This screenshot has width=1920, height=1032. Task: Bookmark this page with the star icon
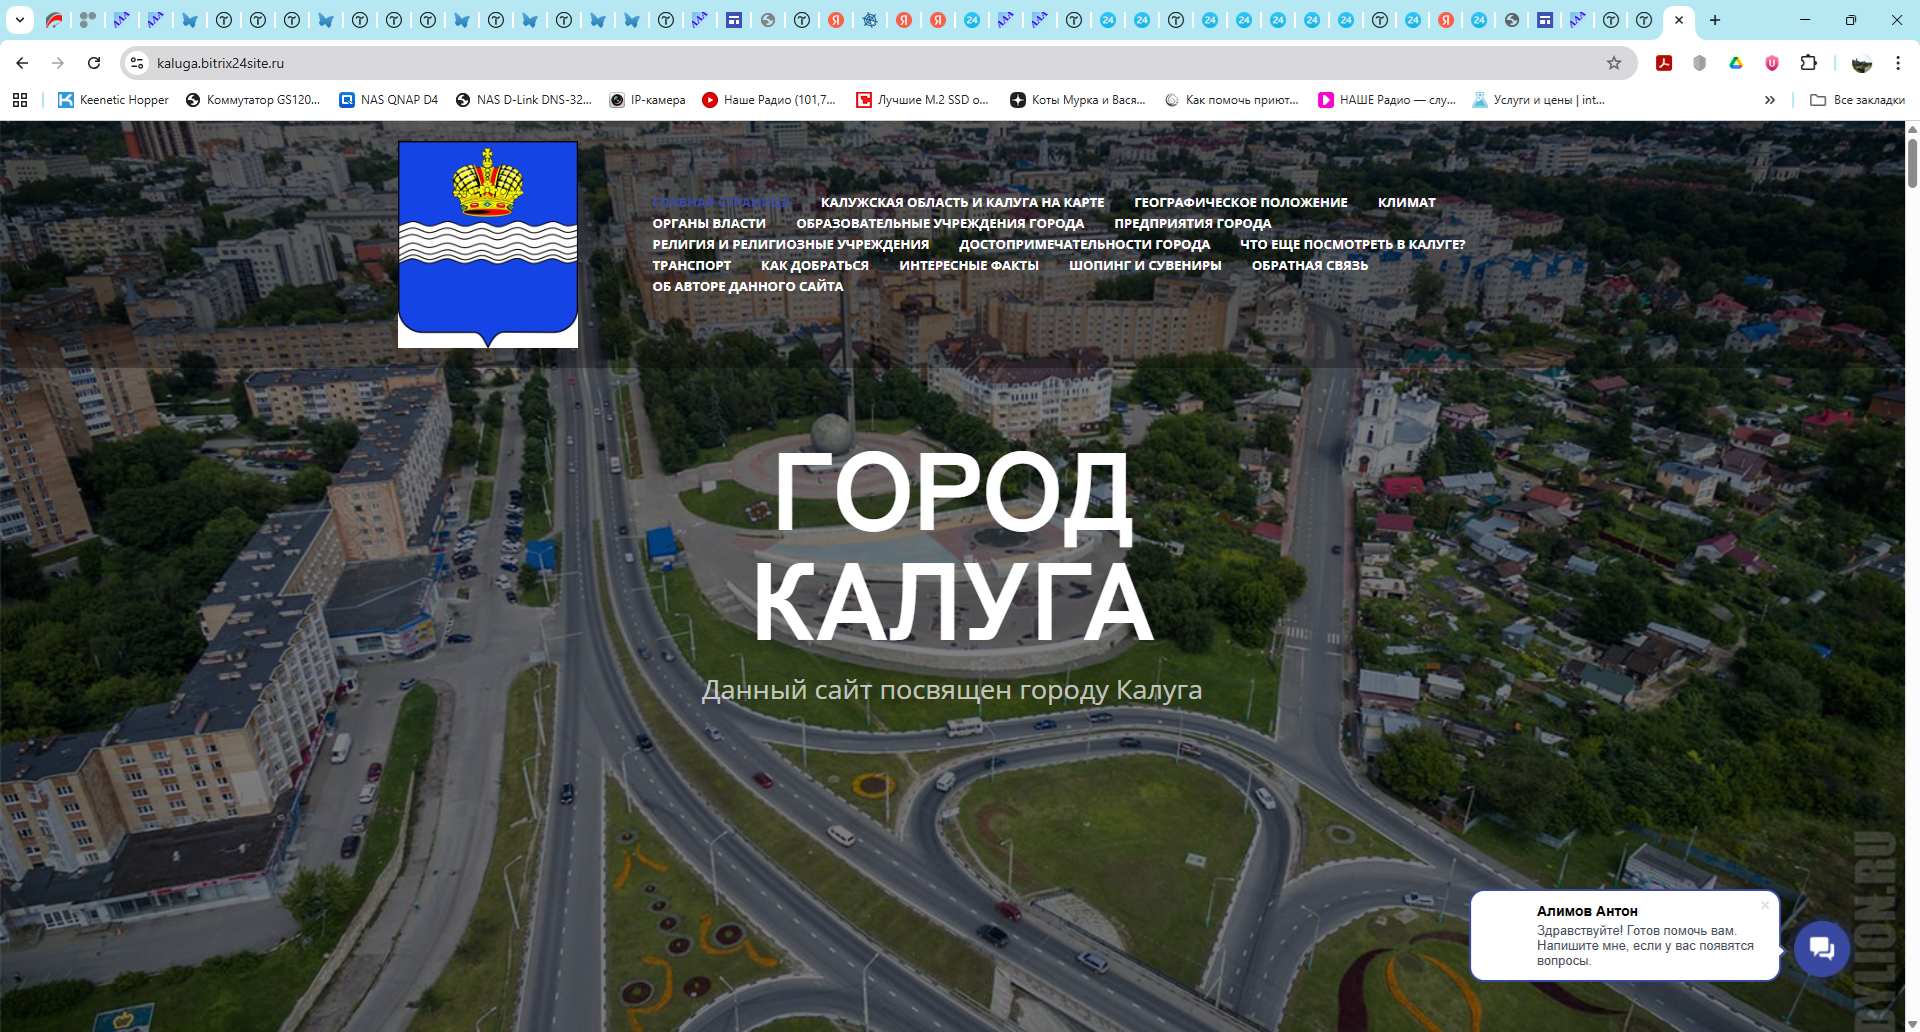tap(1614, 63)
